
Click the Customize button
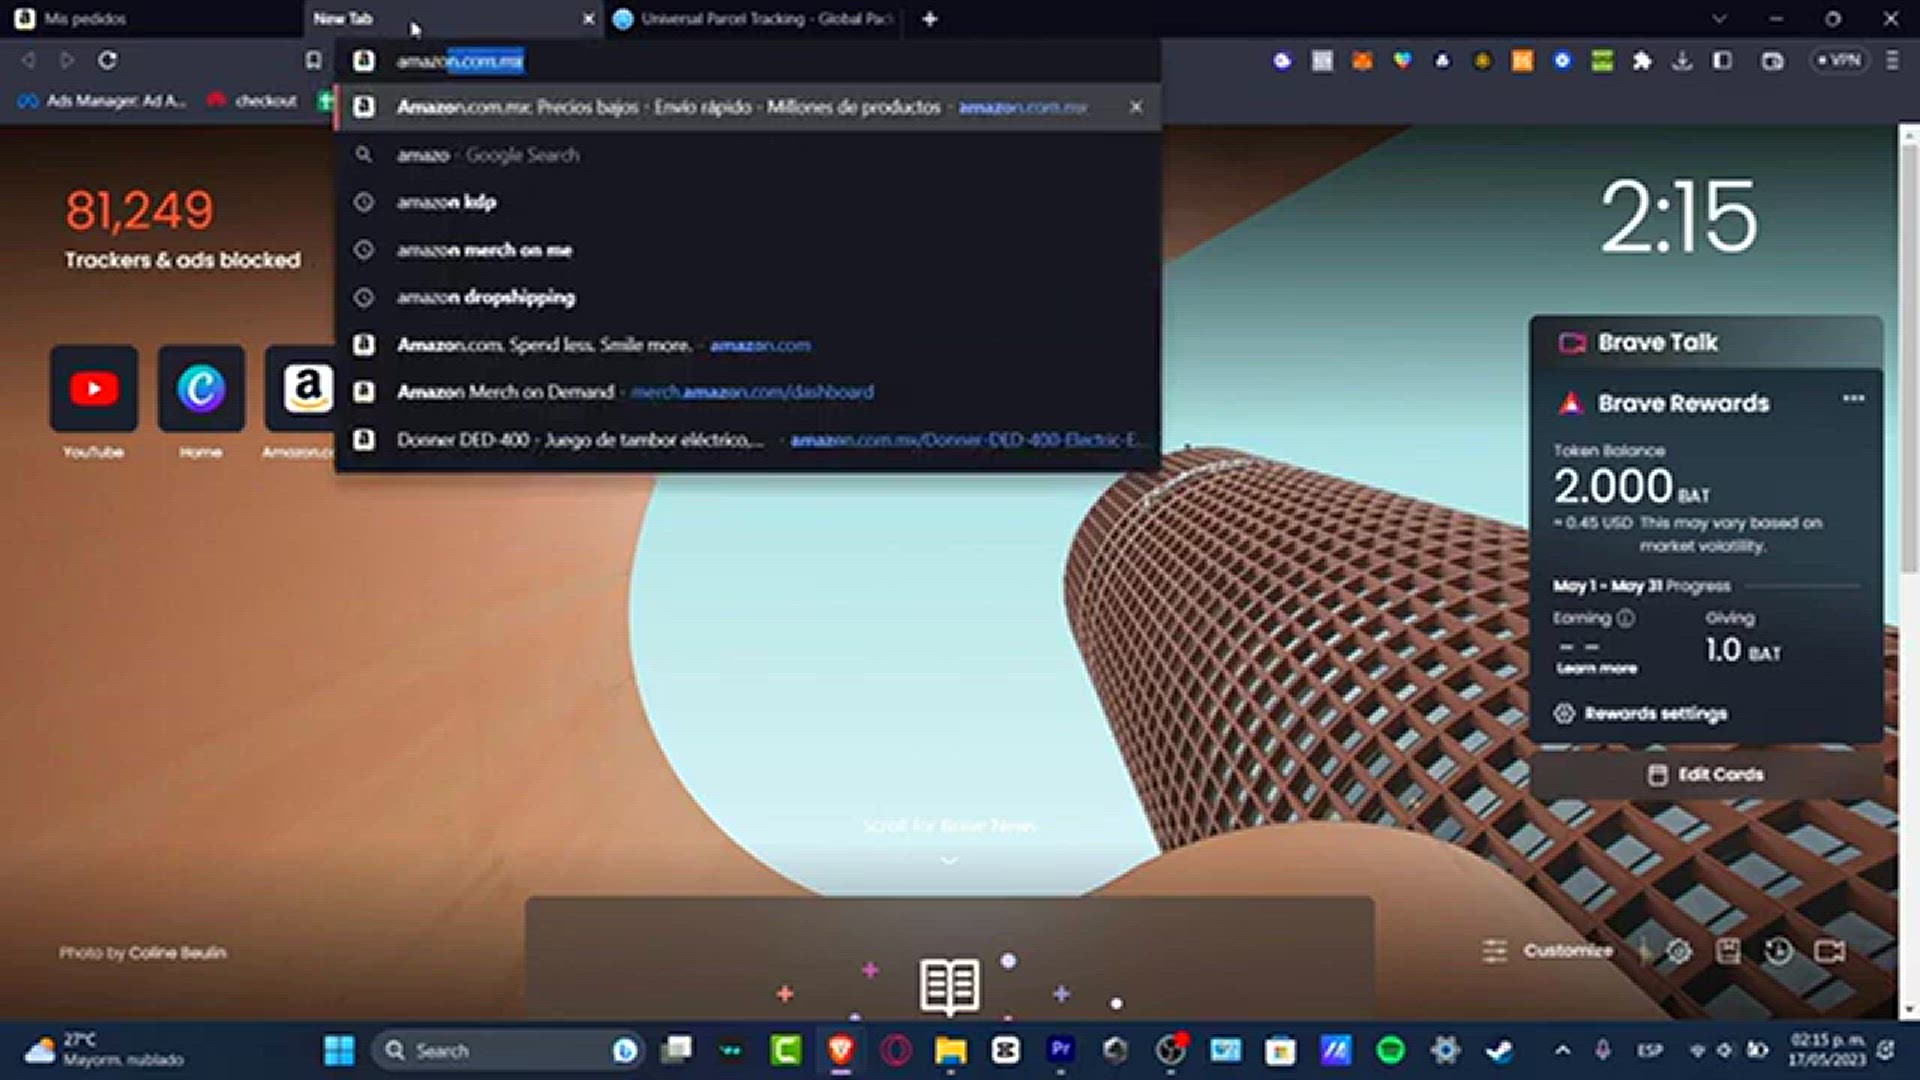point(1549,951)
